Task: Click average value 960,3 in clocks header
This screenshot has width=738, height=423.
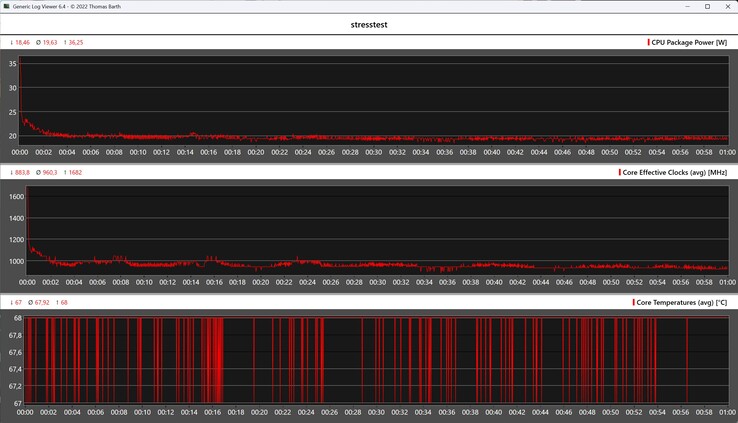Action: 46,173
